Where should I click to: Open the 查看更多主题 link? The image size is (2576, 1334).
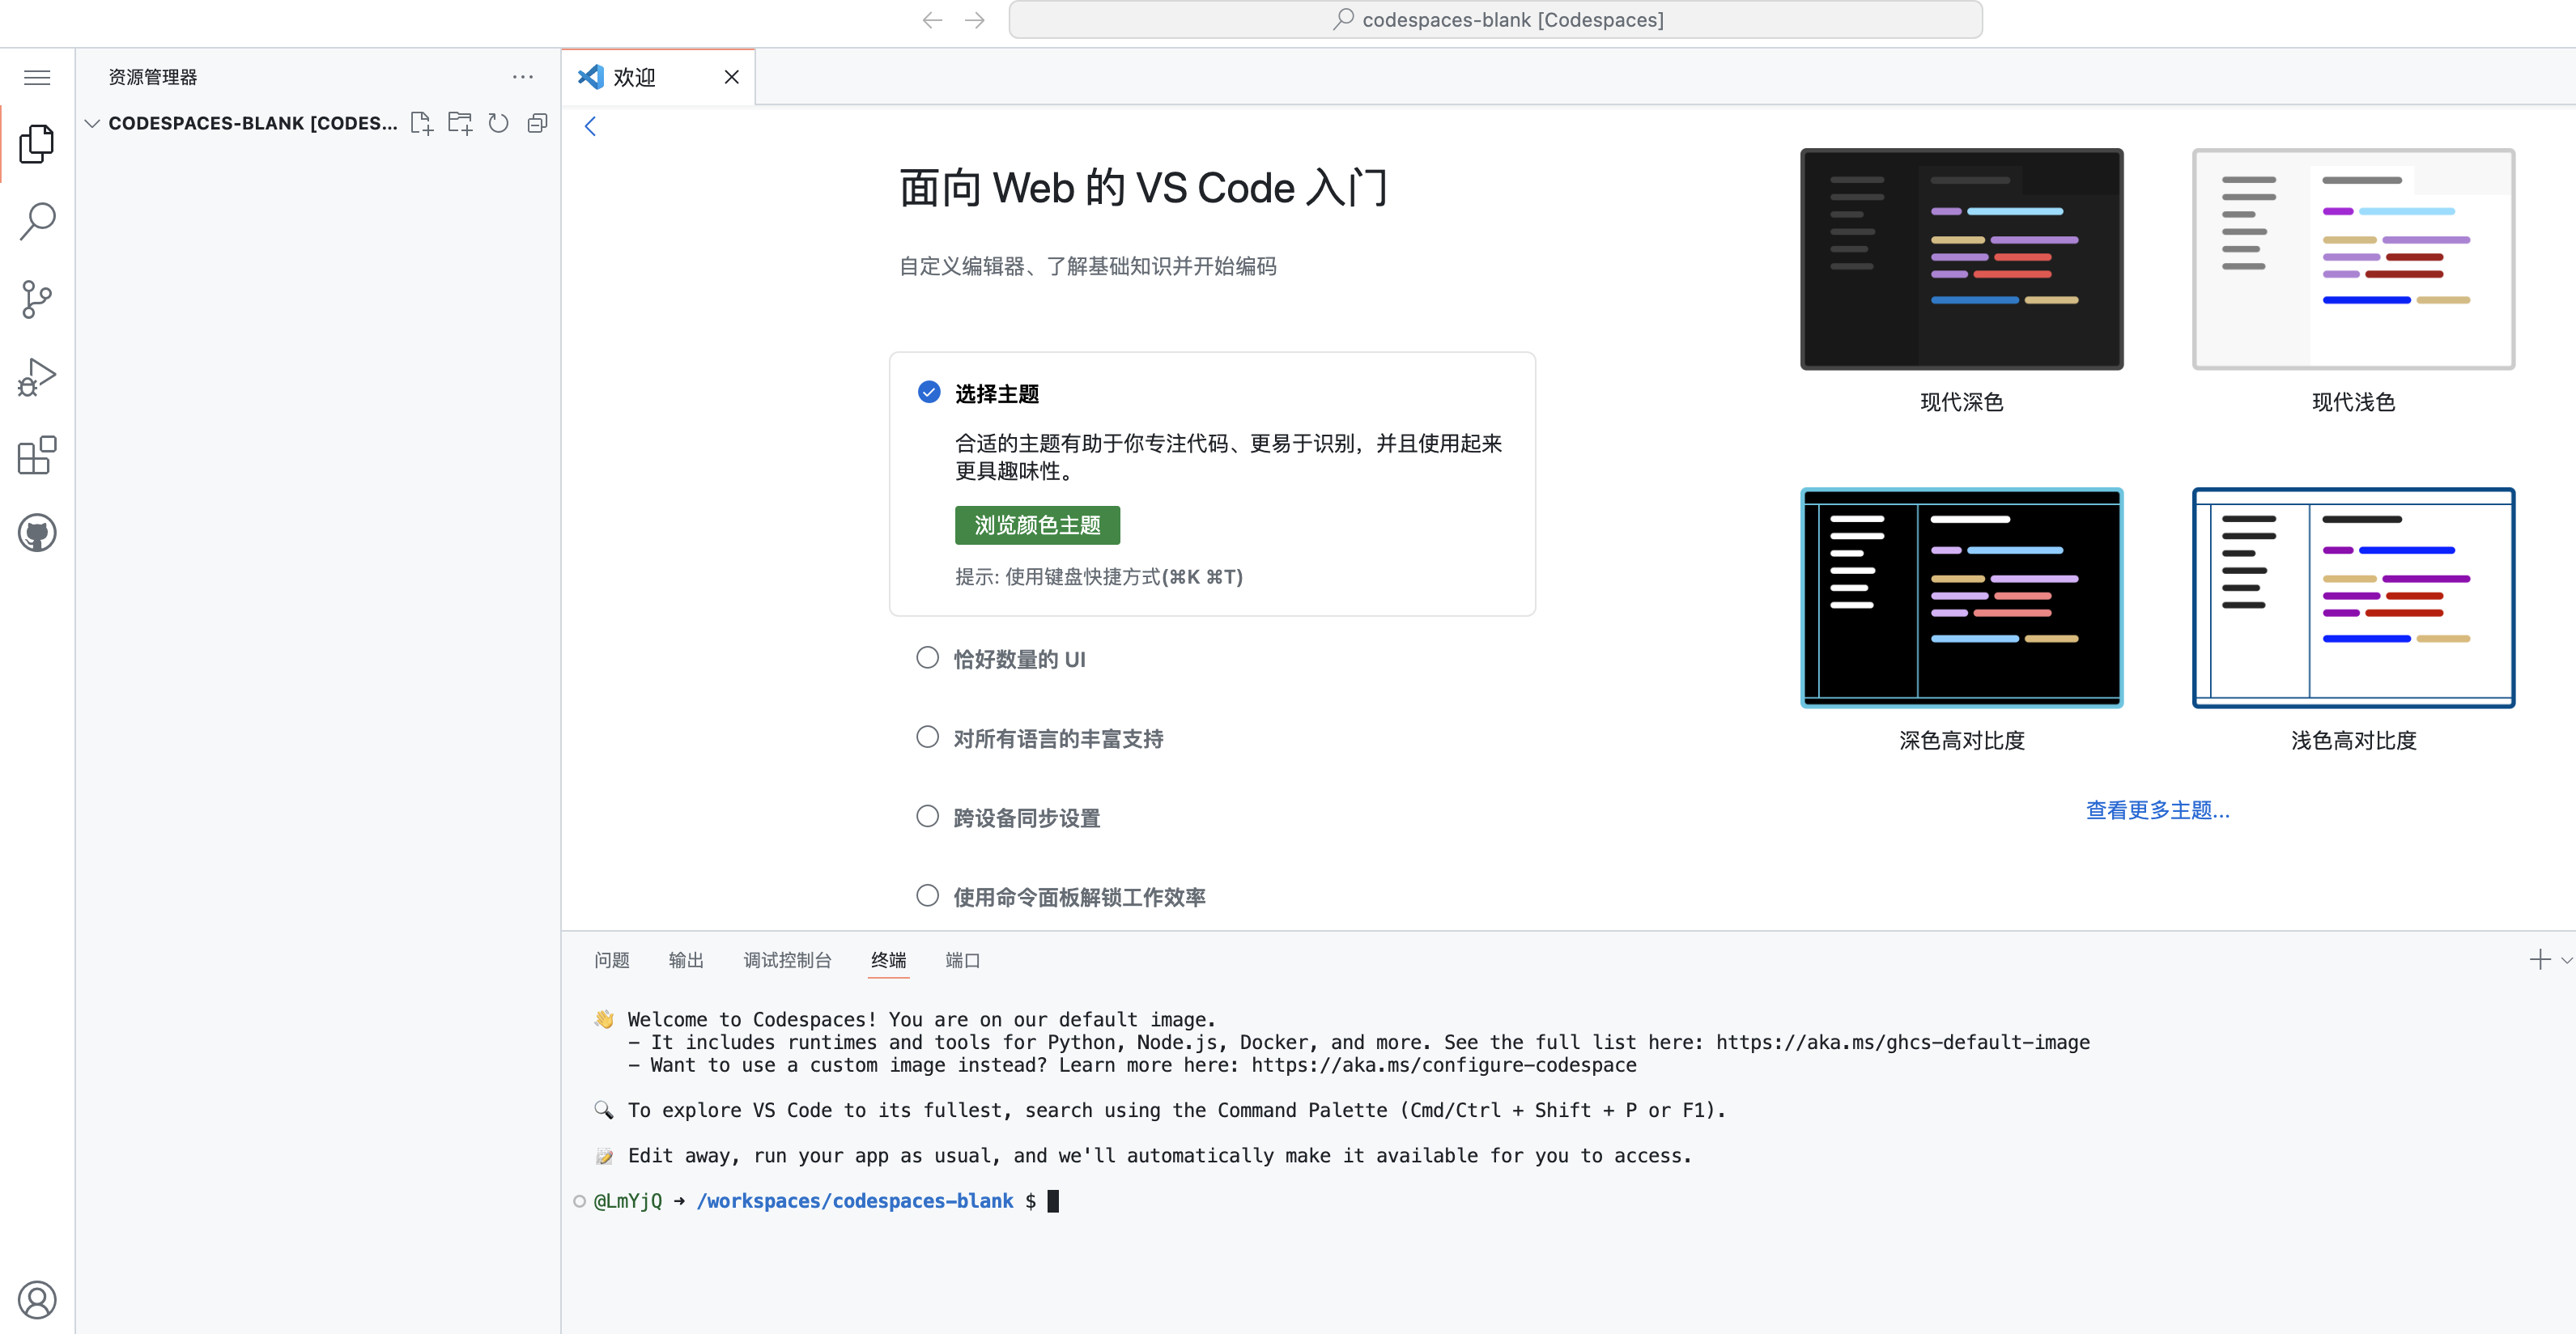(2157, 810)
